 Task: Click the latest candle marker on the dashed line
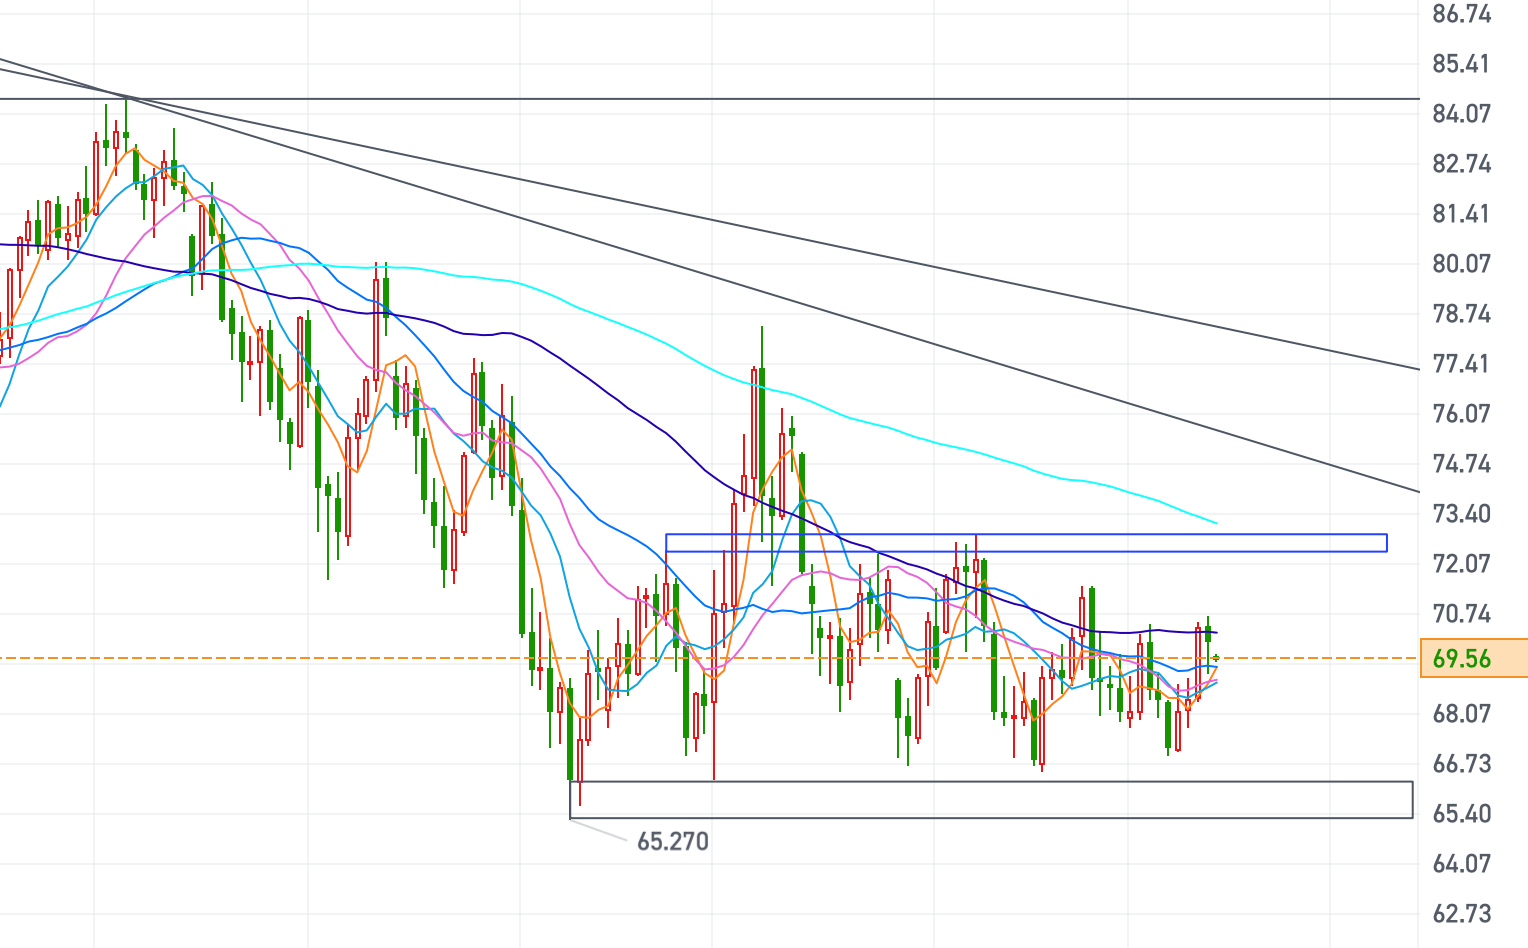[x=1216, y=658]
